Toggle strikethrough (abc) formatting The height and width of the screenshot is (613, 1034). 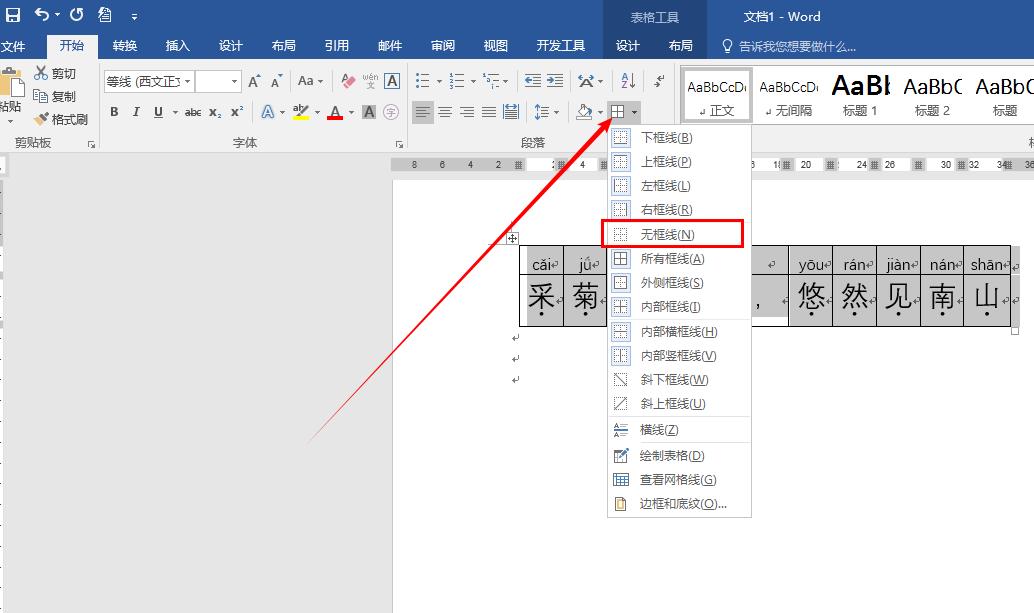point(193,113)
